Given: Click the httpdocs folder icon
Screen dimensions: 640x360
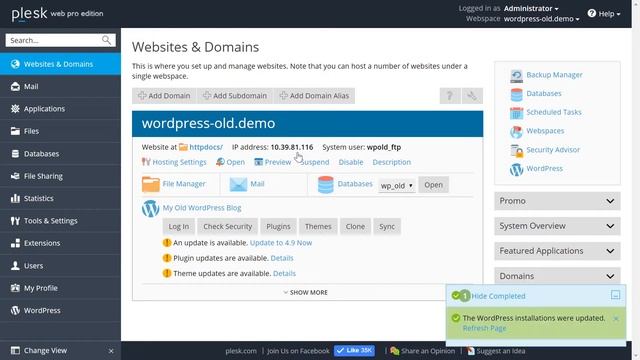Looking at the screenshot, I should click(183, 147).
